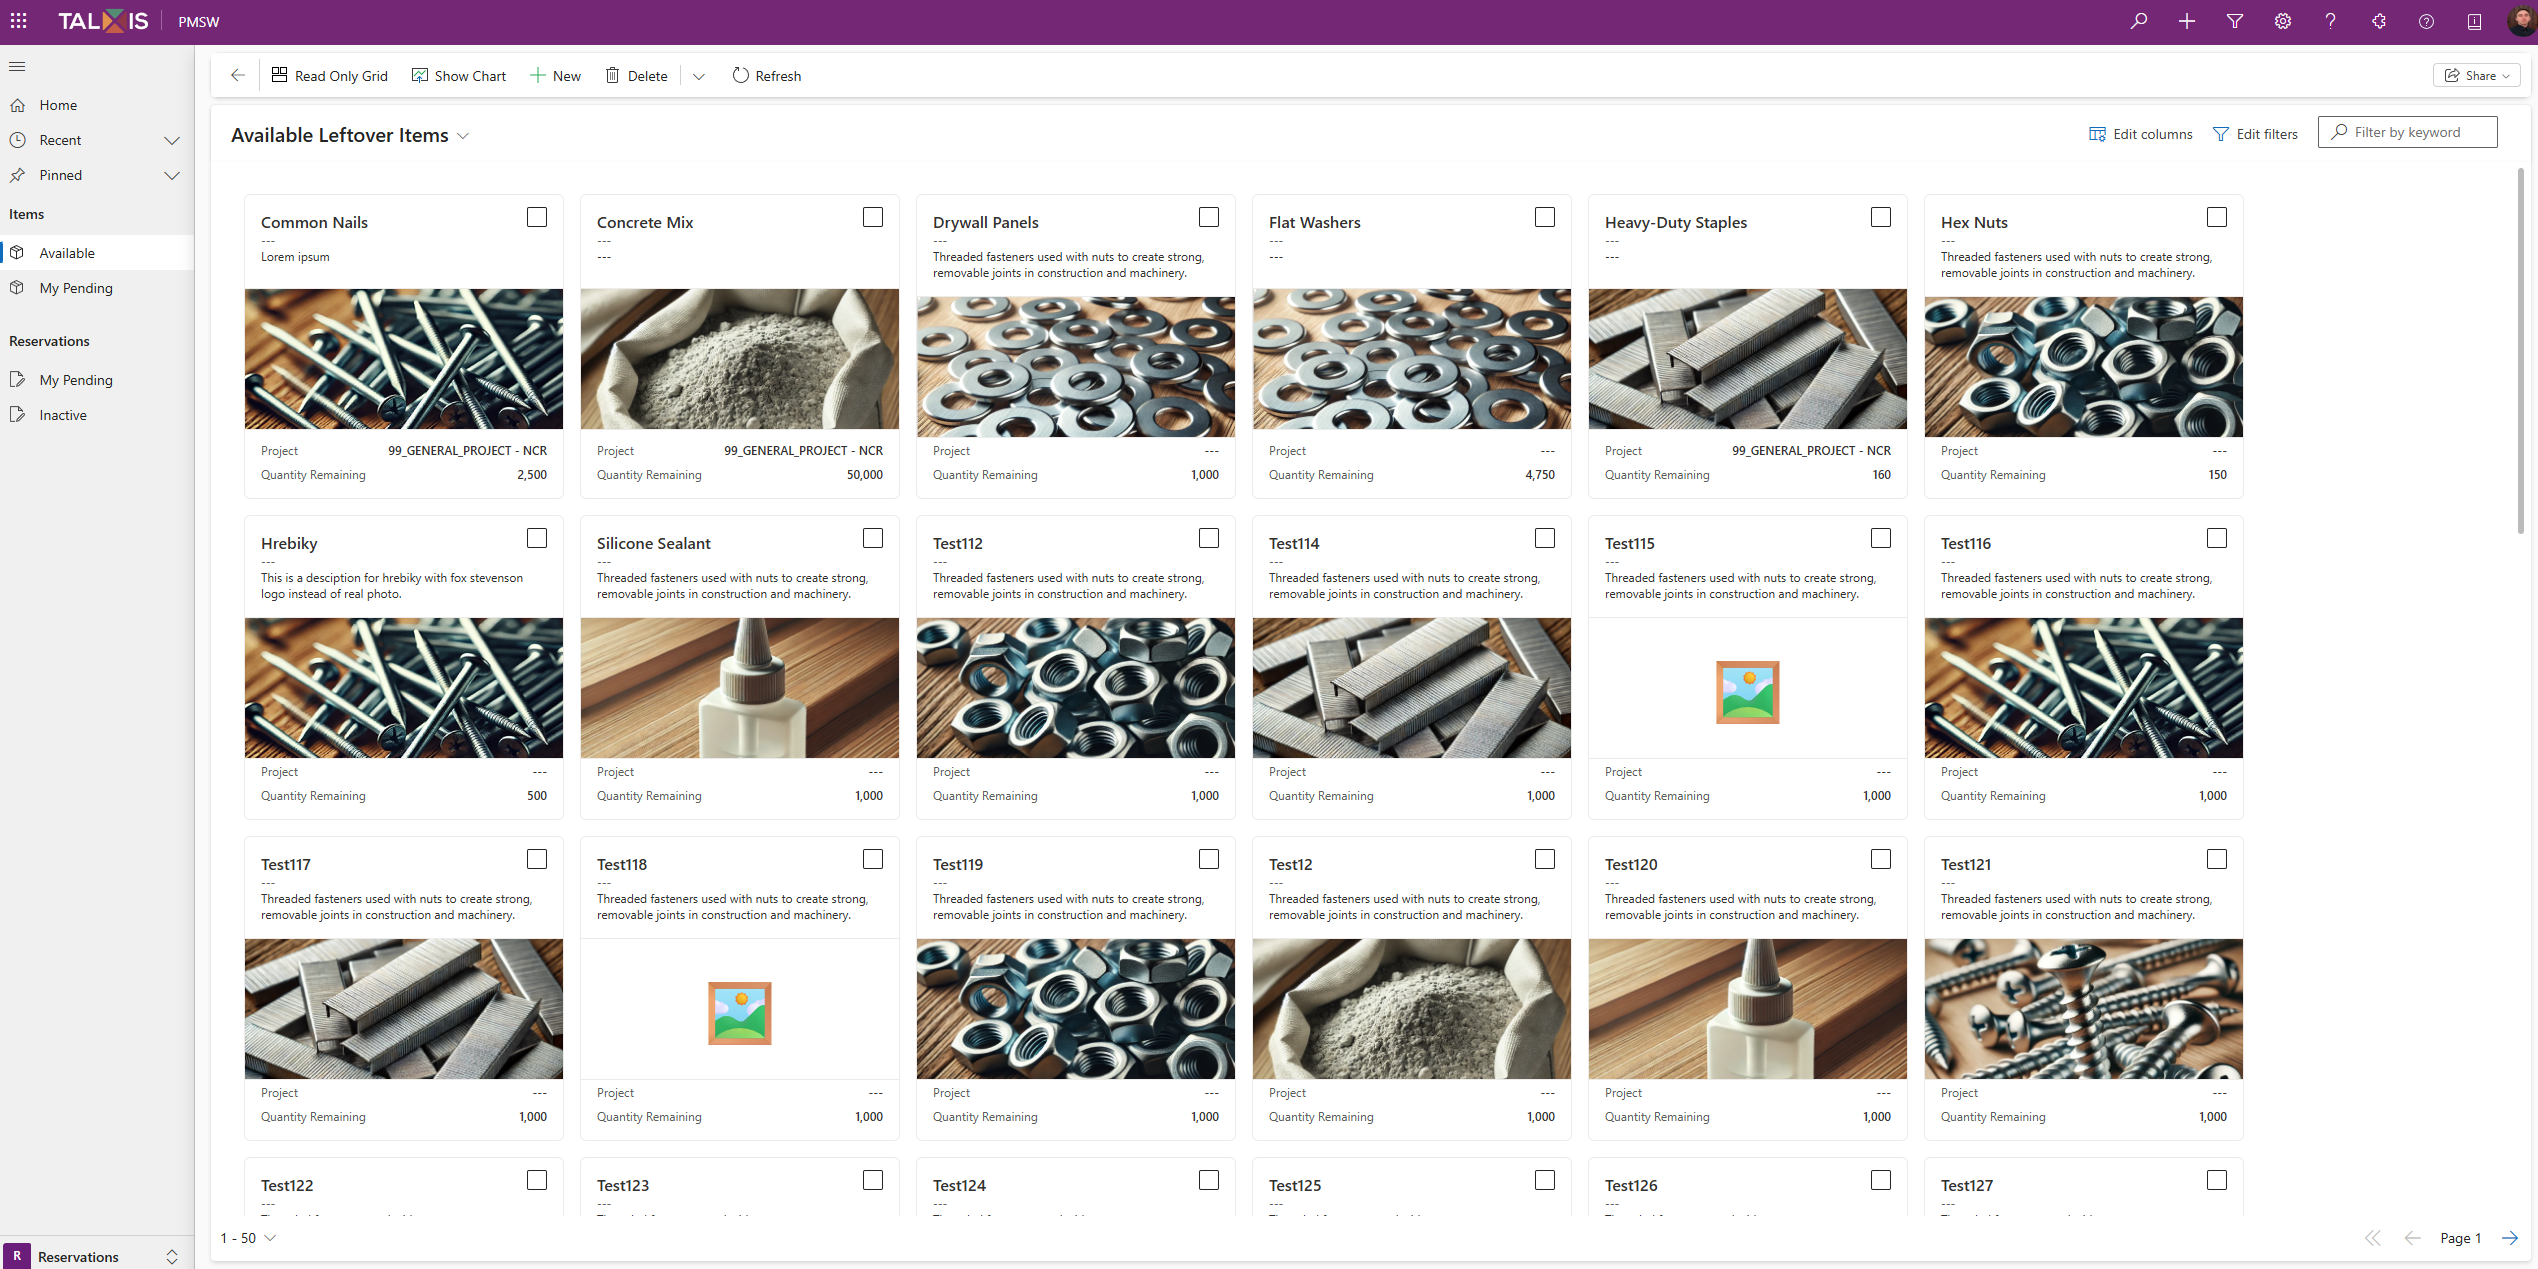This screenshot has width=2538, height=1269.
Task: Click Edit filters
Action: pos(2255,134)
